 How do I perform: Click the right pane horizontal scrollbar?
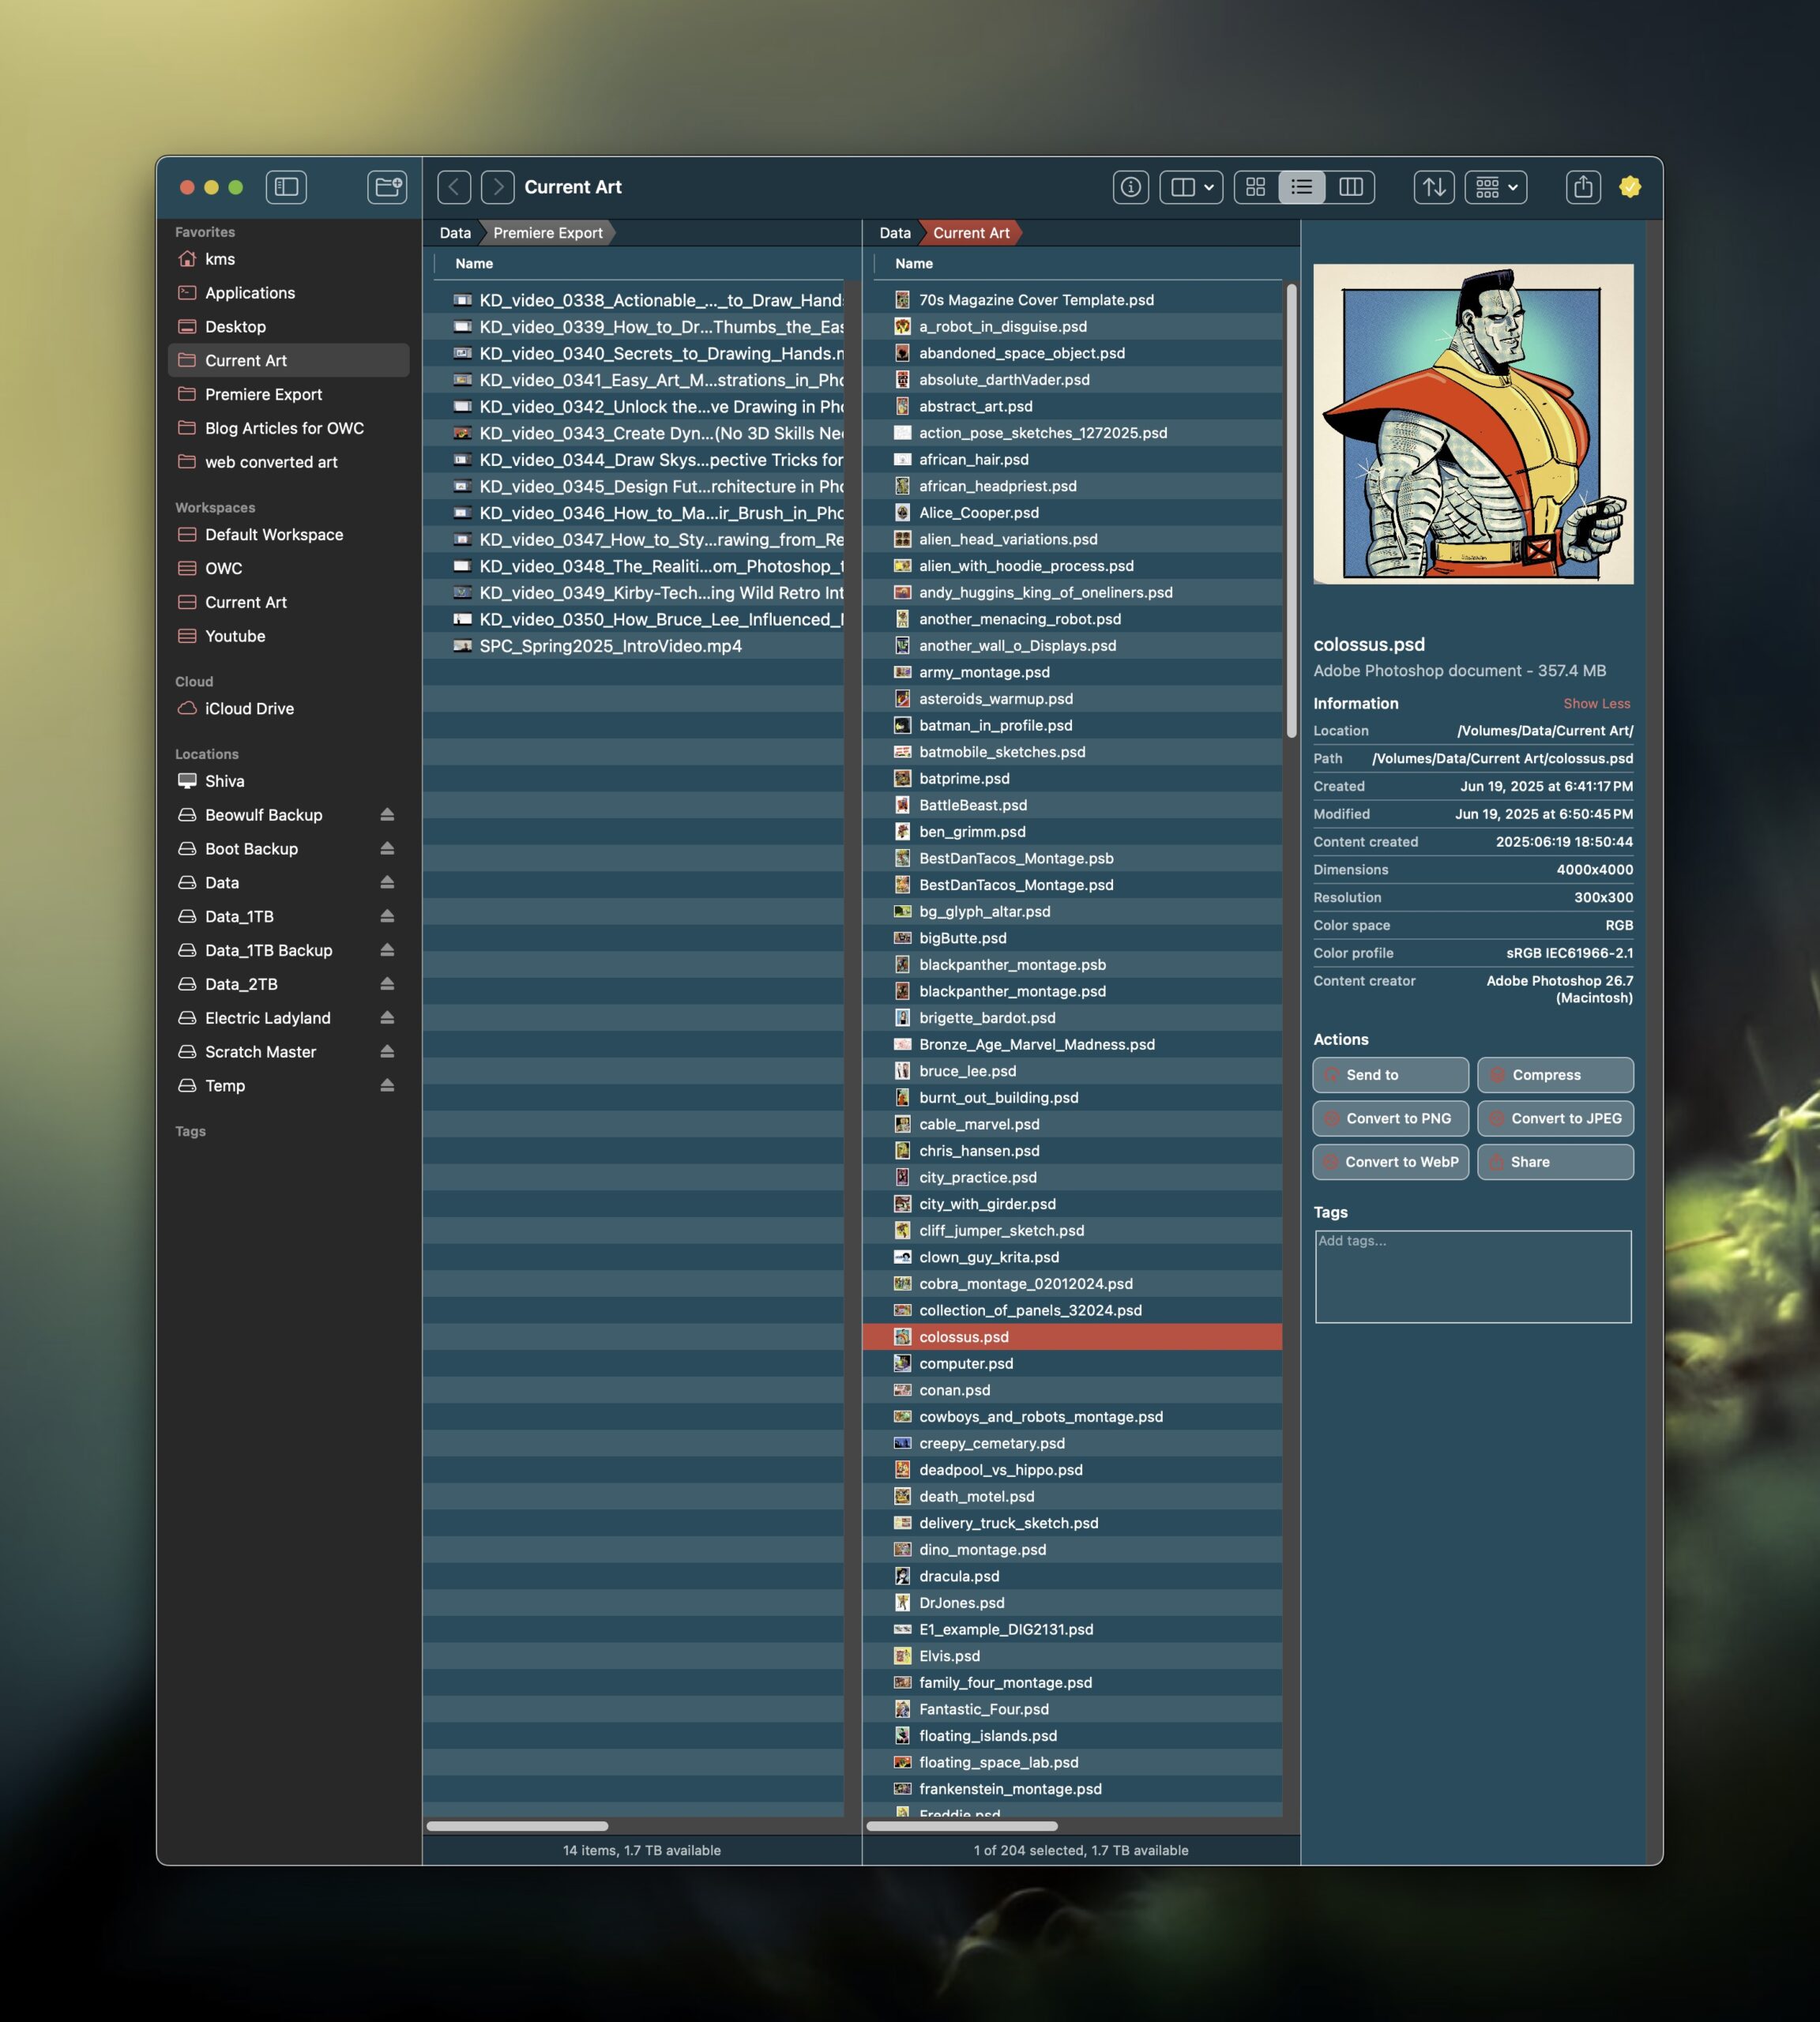[961, 1826]
